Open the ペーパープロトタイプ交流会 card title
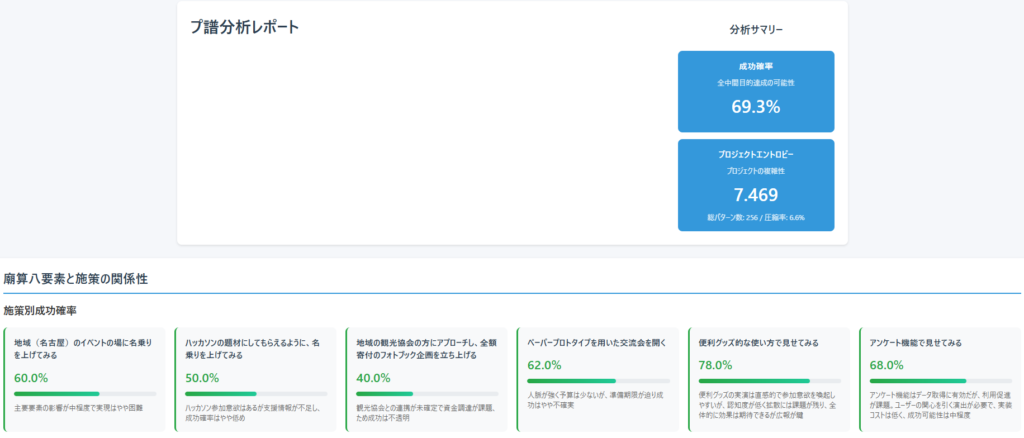 tap(596, 342)
